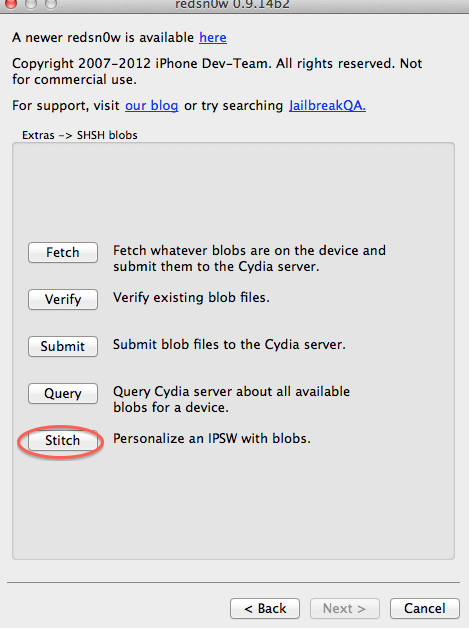This screenshot has height=628, width=469.
Task: Click the 'Personalize an IPSW with blobs' text
Action: click(x=211, y=439)
